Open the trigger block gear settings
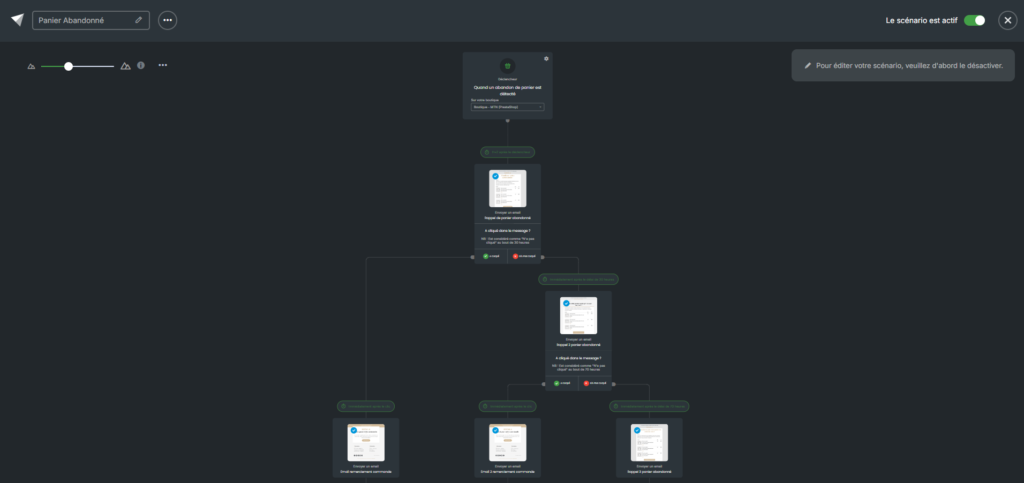Viewport: 1024px width, 483px height. 546,59
